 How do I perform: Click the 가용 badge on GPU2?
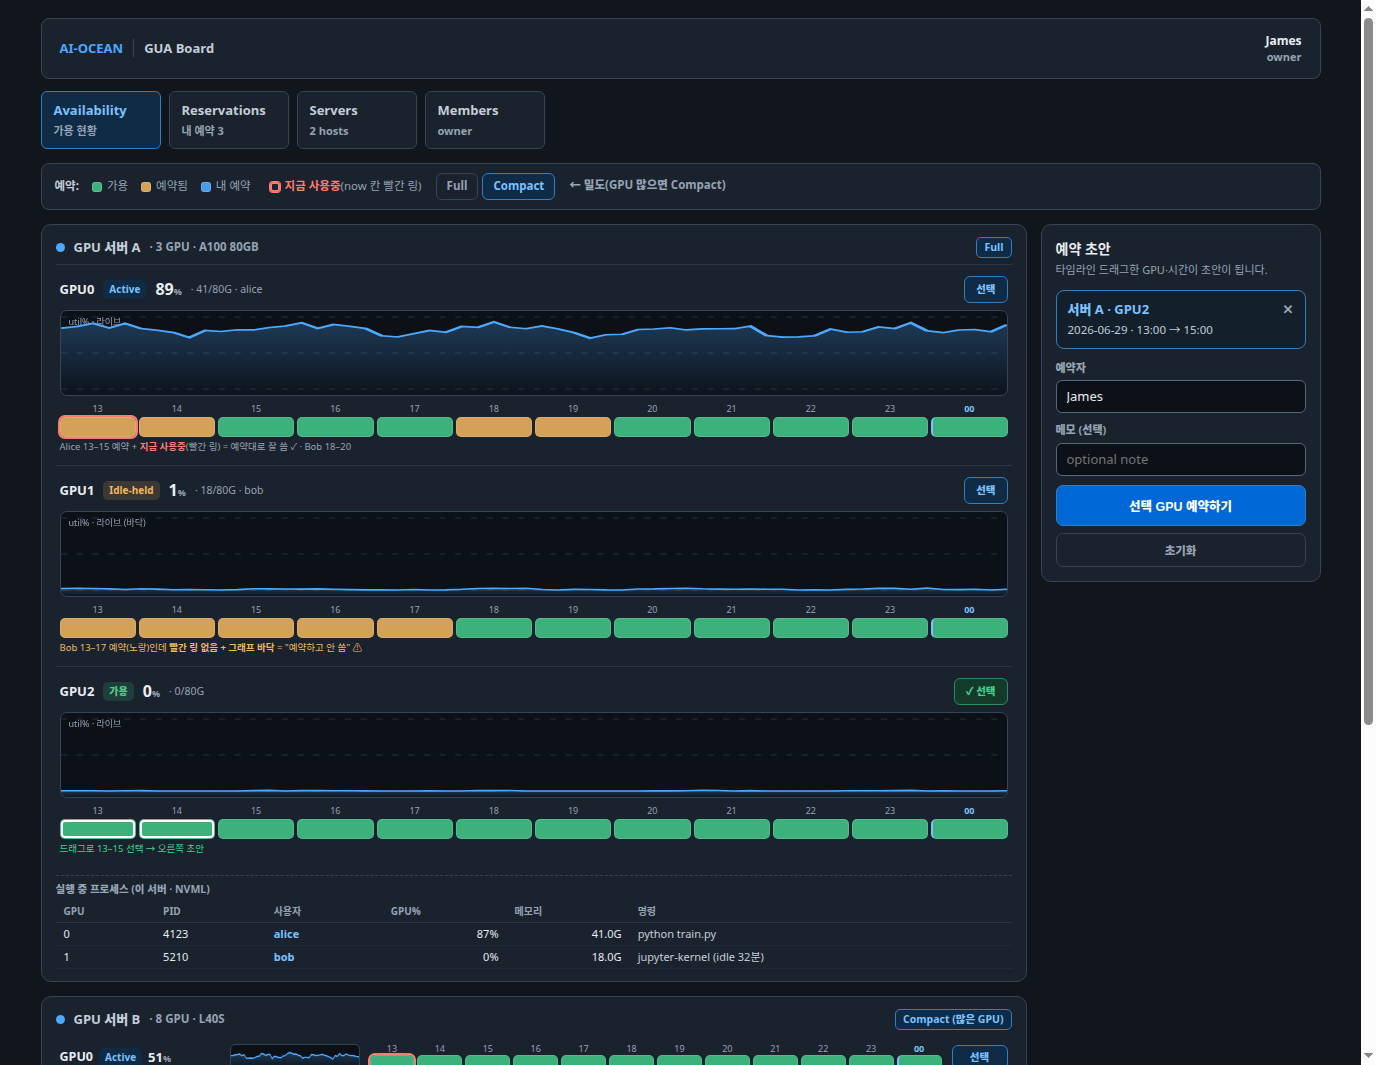pos(118,691)
